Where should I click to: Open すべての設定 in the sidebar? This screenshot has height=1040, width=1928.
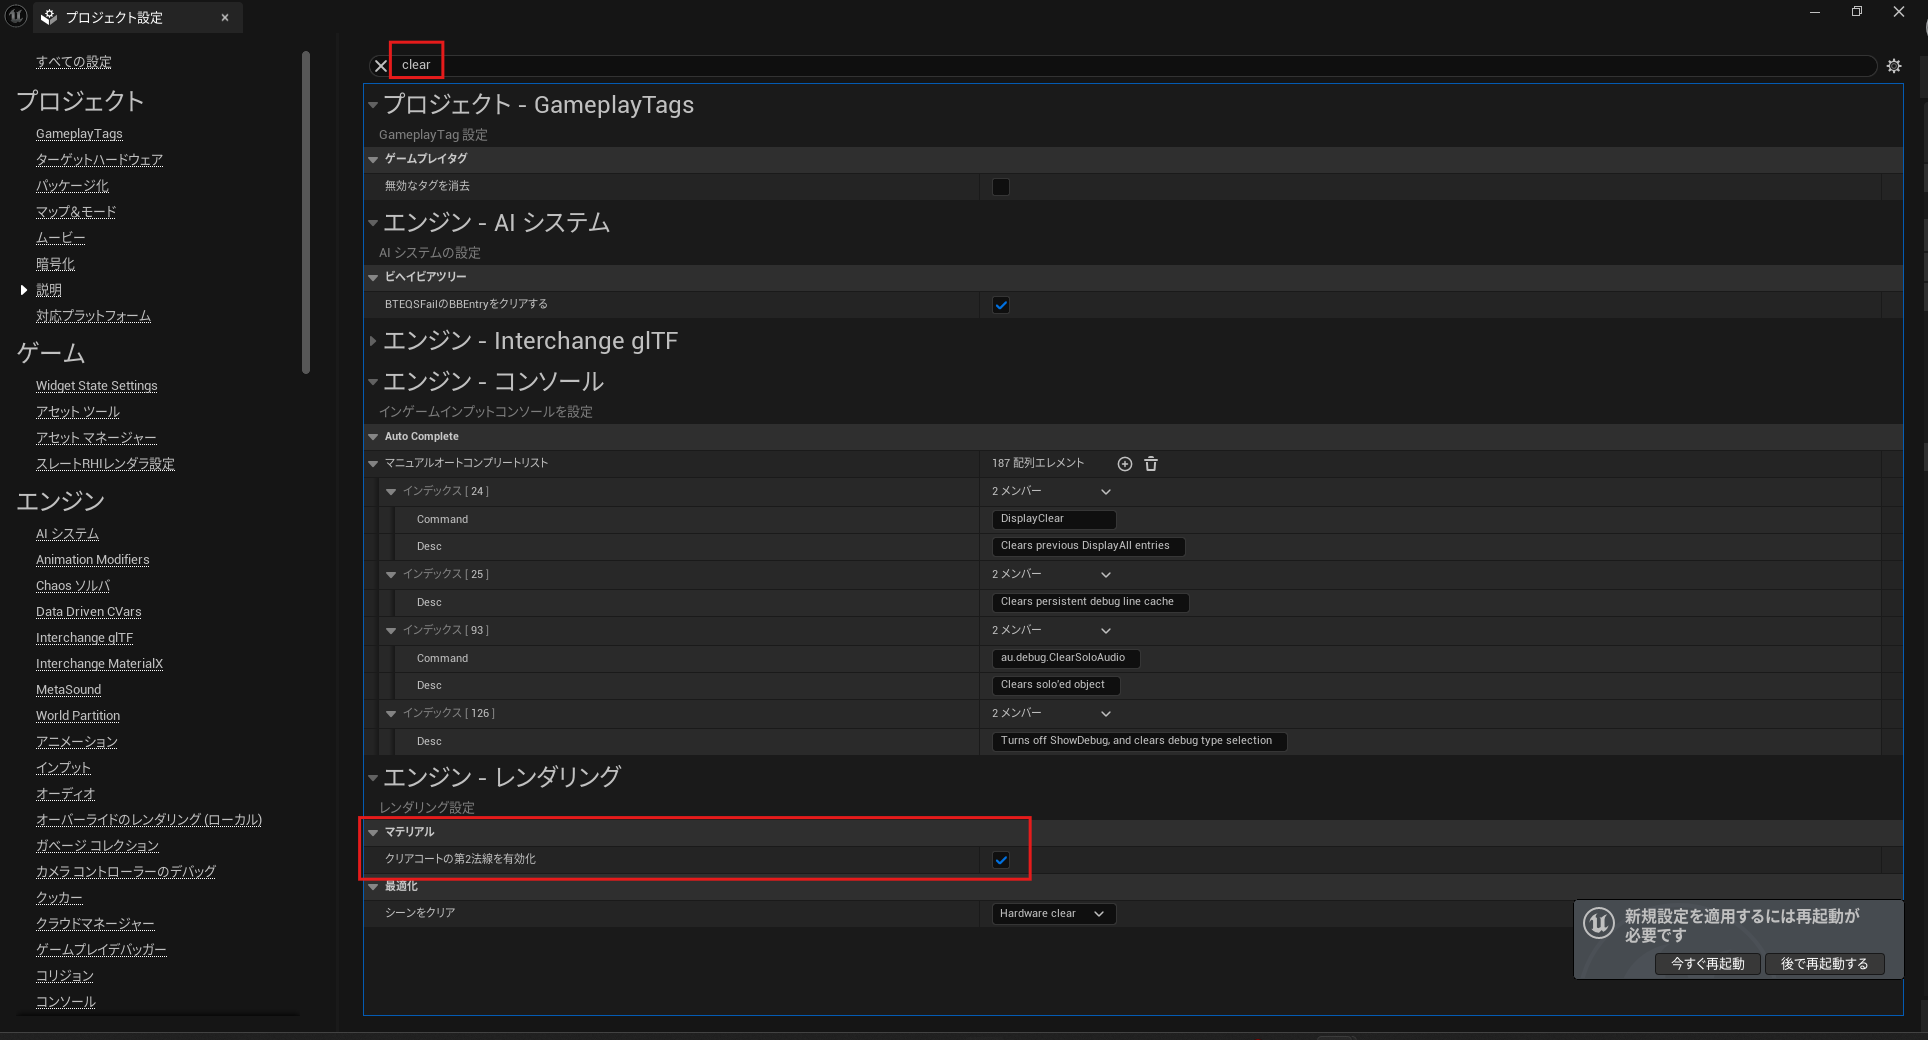coord(74,62)
